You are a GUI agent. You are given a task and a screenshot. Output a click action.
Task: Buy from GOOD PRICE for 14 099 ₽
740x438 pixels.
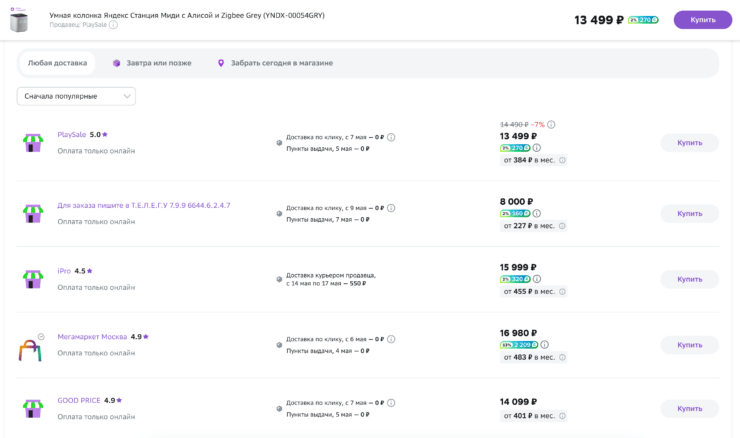[689, 408]
